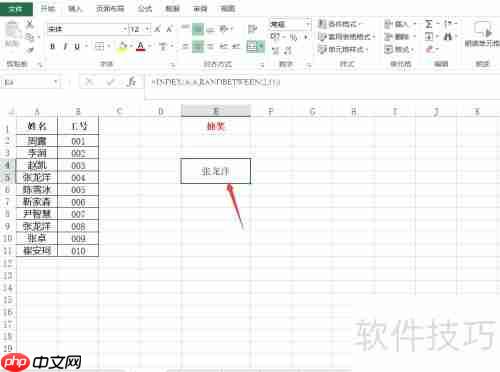Screen dimensions: 500x372
Task: Select the Format Painter brush
Action: 30,50
